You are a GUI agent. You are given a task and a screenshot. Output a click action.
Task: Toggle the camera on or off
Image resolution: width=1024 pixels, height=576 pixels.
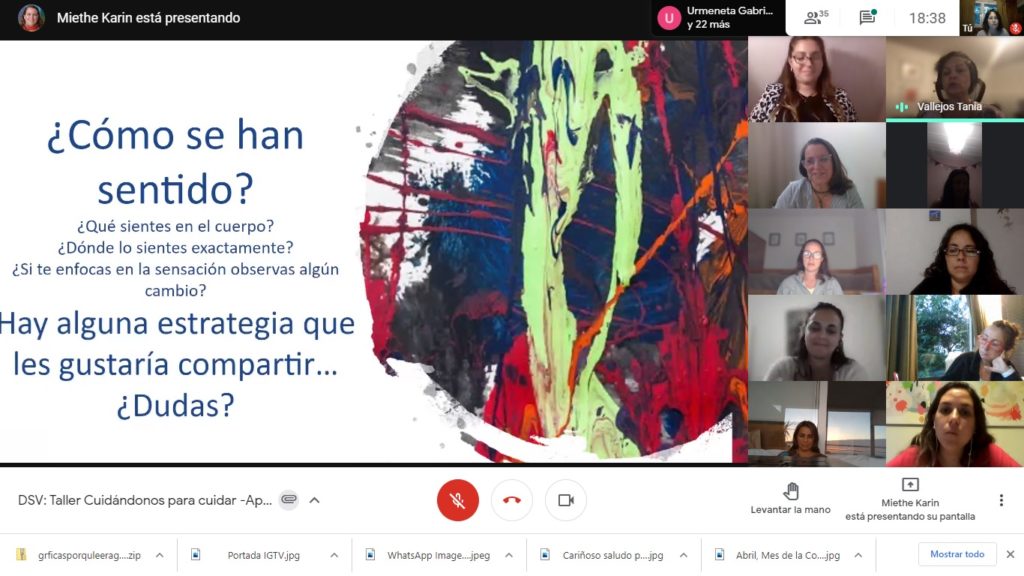tap(566, 500)
